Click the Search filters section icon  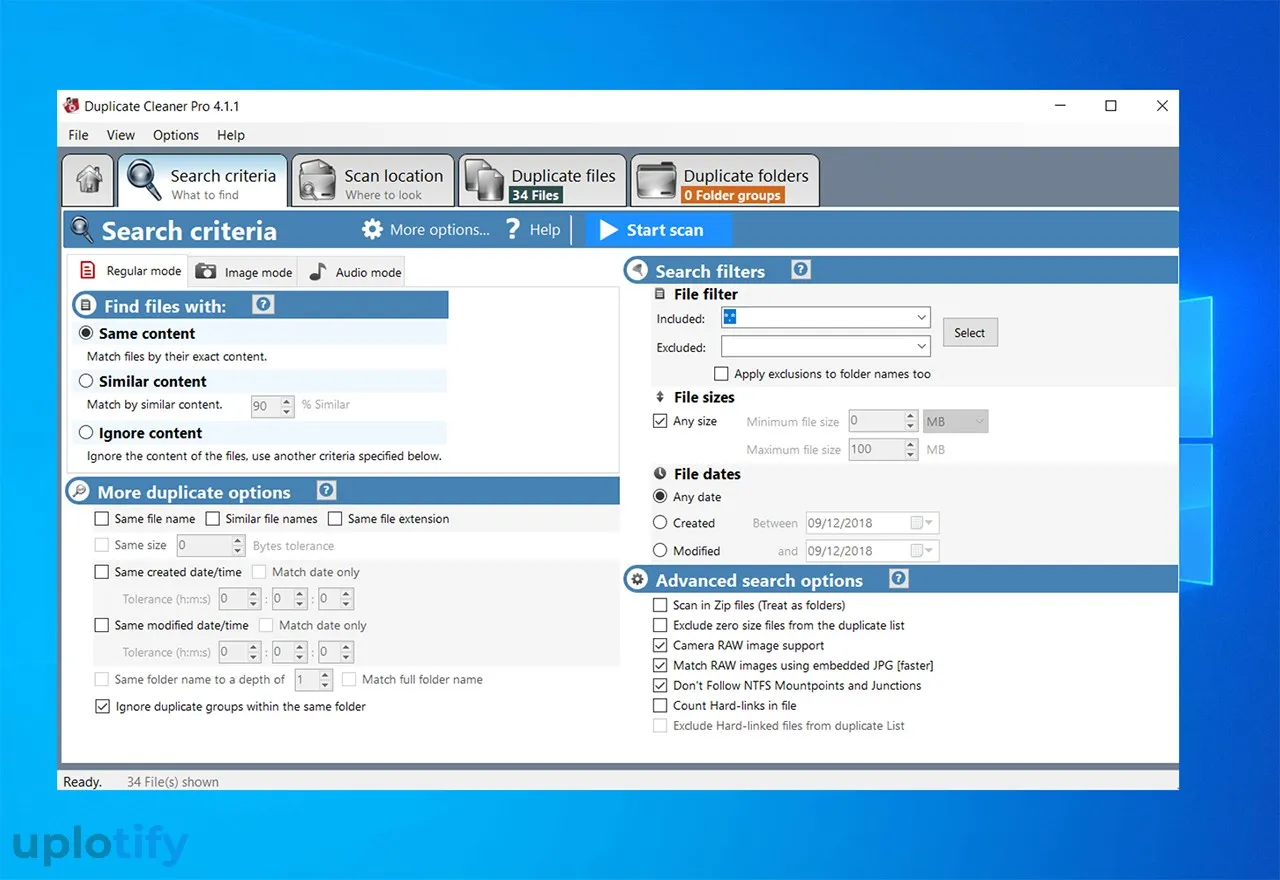pos(636,270)
